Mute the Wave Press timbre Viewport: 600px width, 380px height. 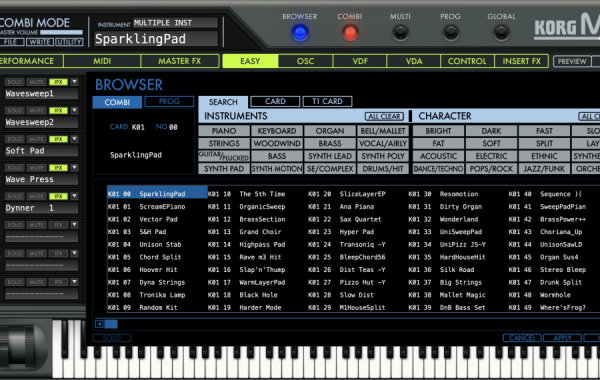point(36,168)
